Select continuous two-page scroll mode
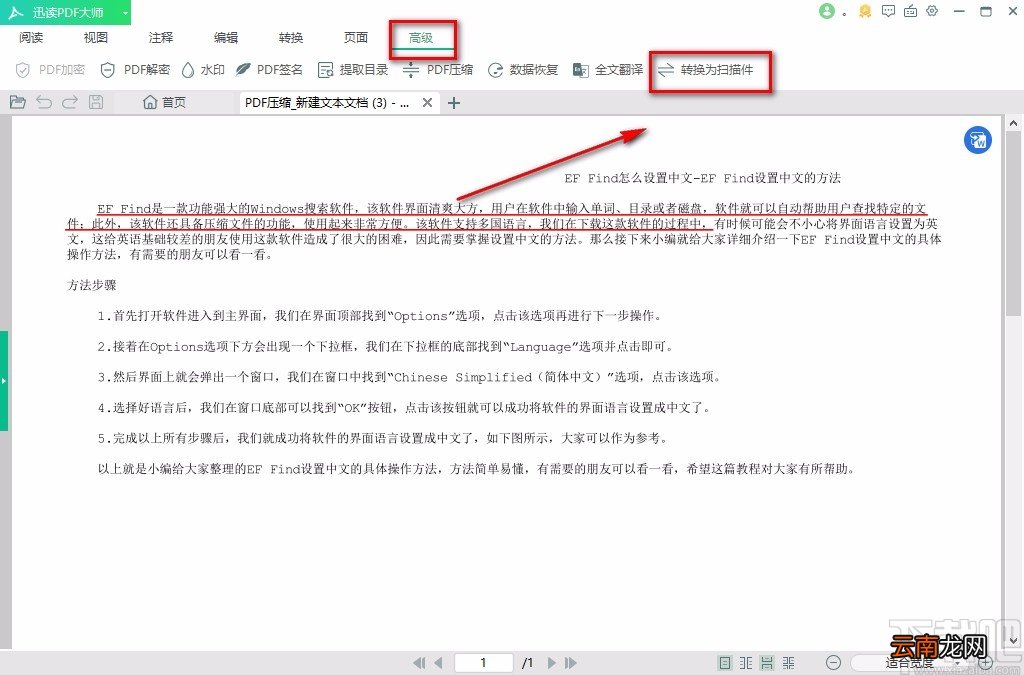1024x675 pixels. (x=789, y=663)
